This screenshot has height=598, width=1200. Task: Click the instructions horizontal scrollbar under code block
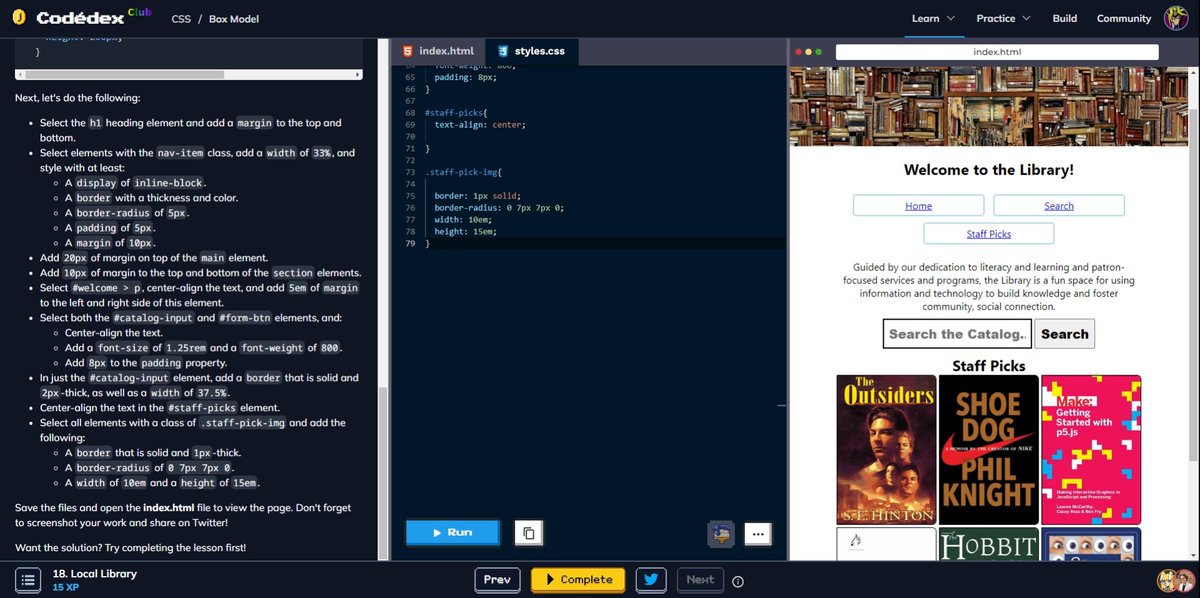point(188,74)
